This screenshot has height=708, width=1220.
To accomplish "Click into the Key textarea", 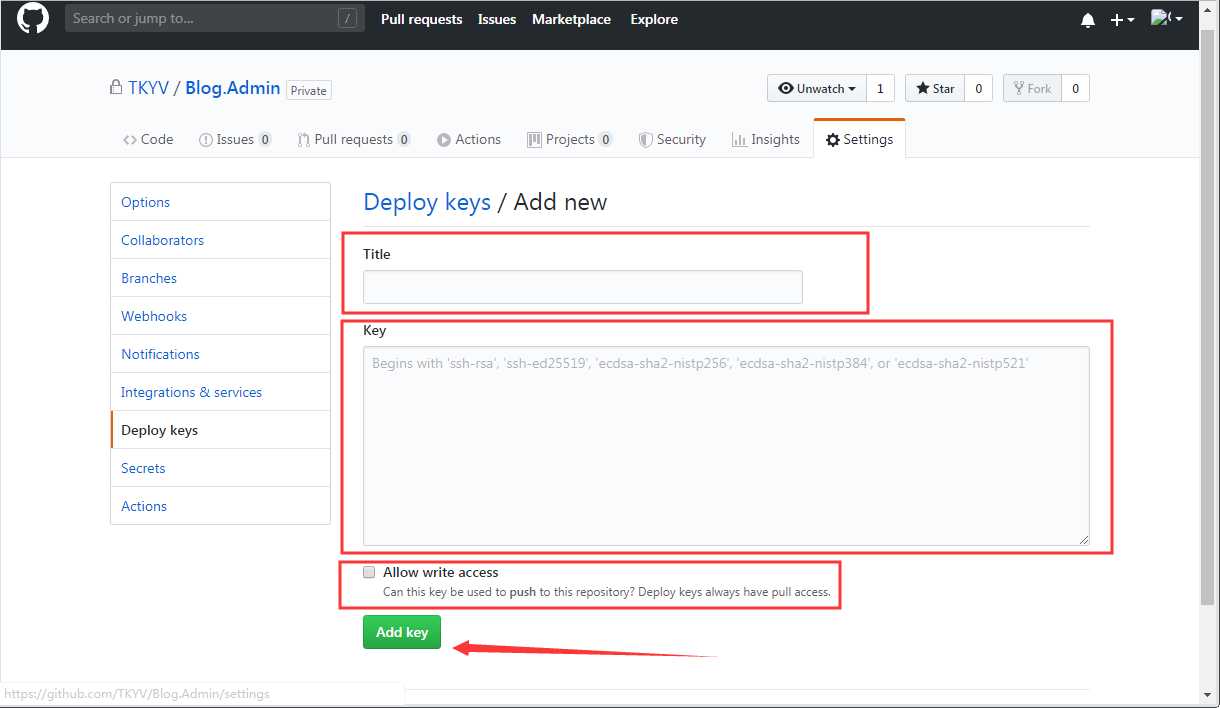I will (x=726, y=446).
